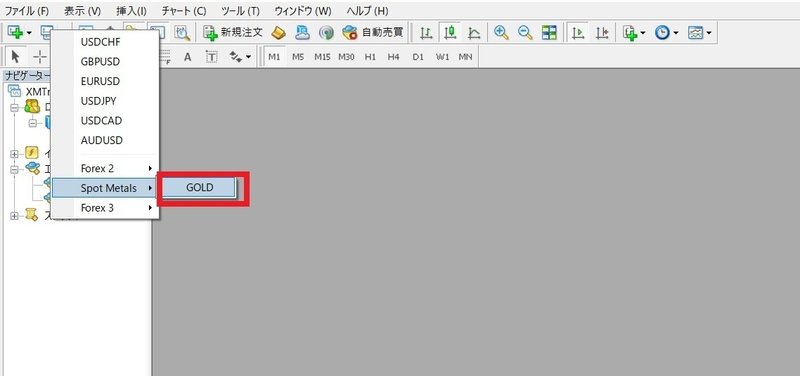The width and height of the screenshot is (800, 376).
Task: Select the D1 timeframe
Action: (x=418, y=57)
